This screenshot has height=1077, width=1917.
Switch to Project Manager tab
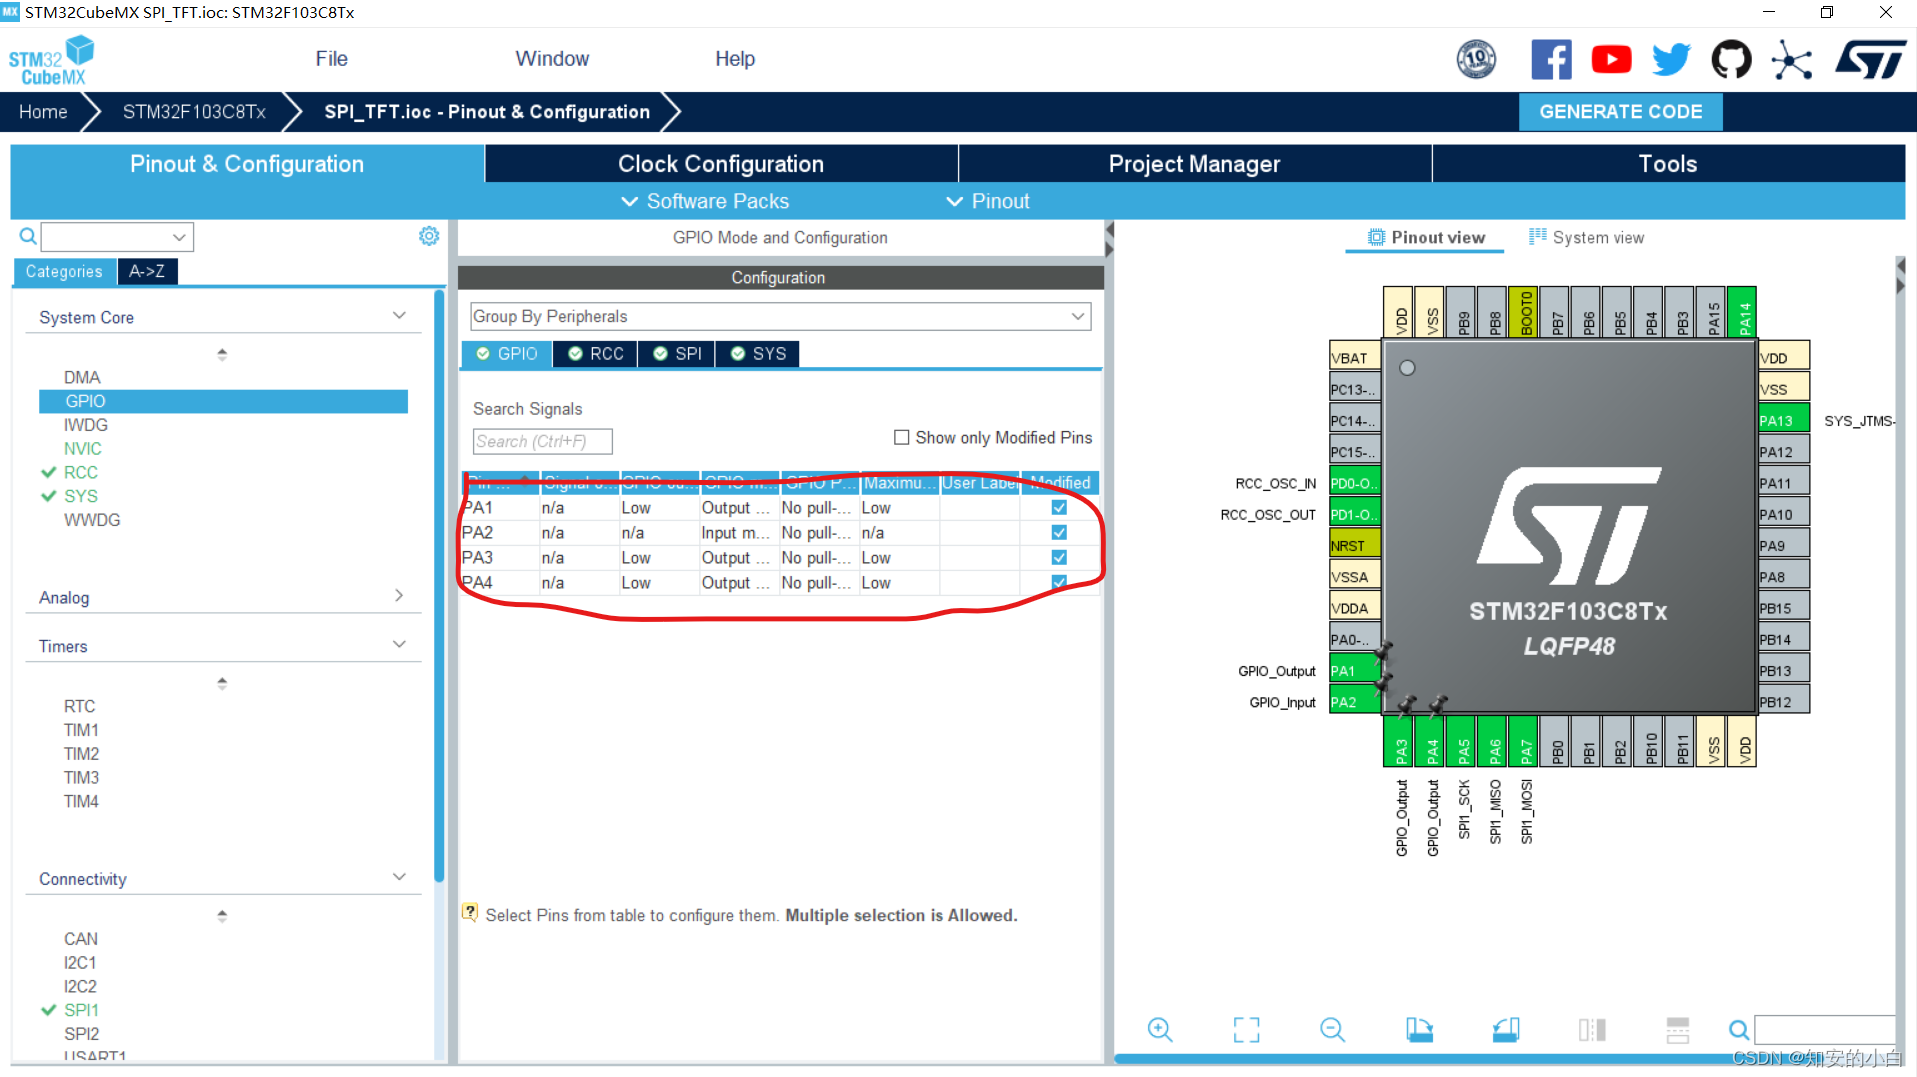tap(1194, 164)
